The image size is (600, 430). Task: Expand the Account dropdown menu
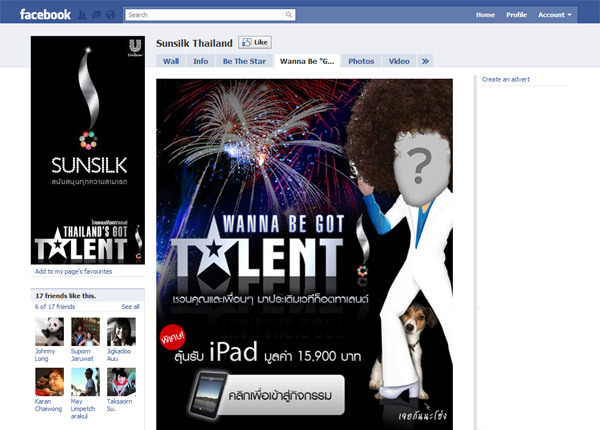click(554, 15)
